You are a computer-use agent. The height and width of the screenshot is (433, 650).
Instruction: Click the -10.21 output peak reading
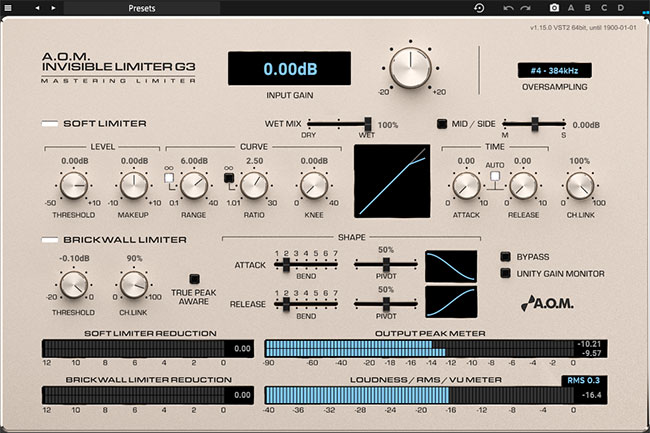coord(589,344)
